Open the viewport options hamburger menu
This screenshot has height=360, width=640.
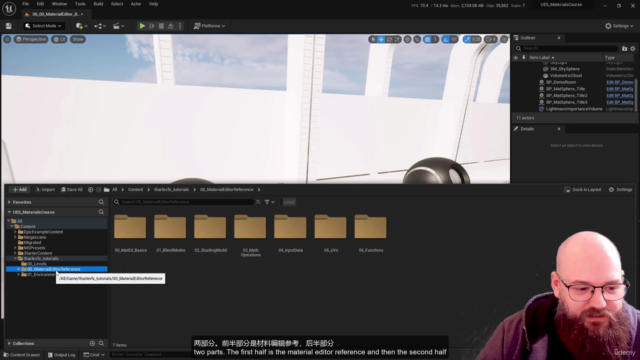coord(7,39)
